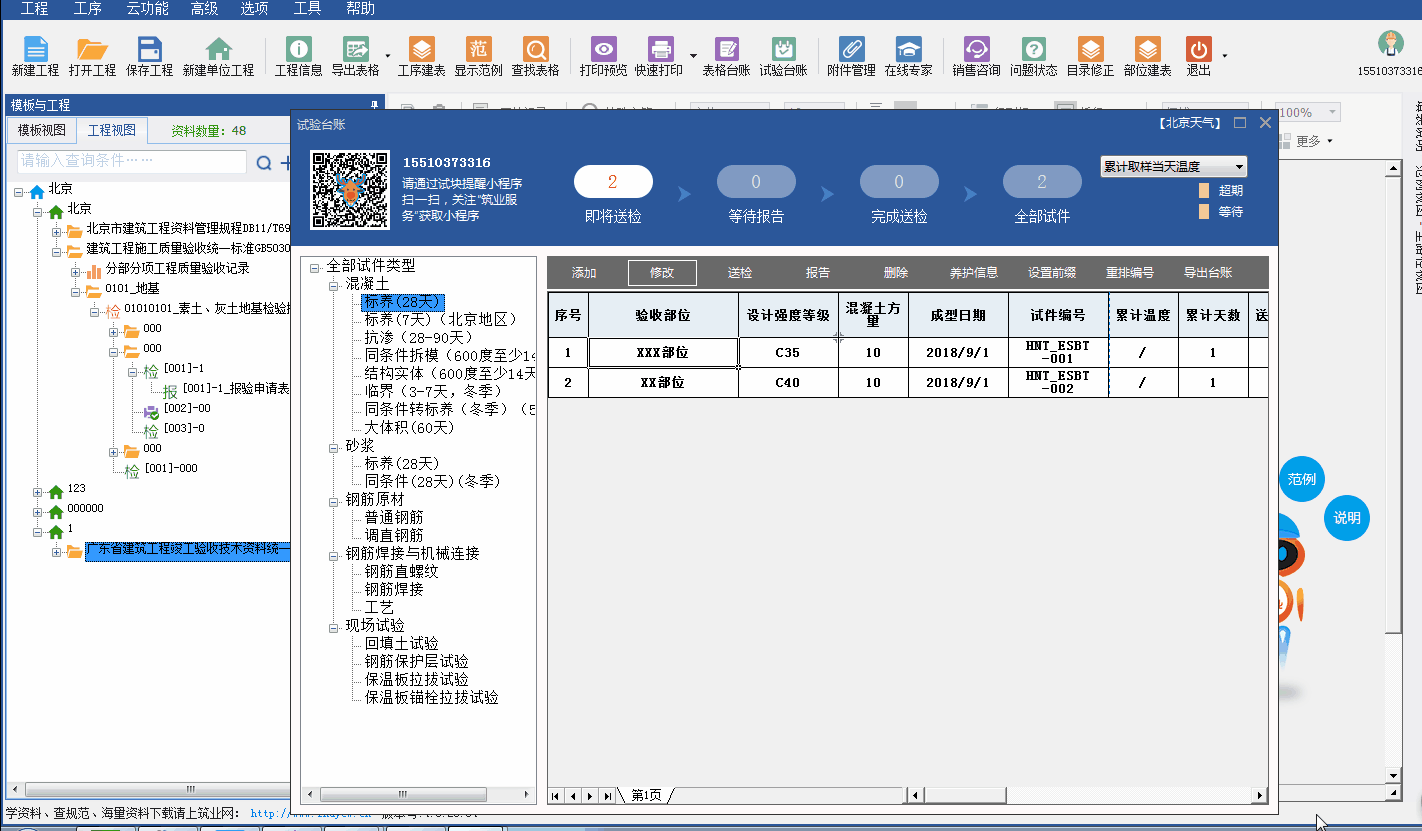1422x831 pixels.
Task: Open 打印预览 print preview icon
Action: coord(603,49)
